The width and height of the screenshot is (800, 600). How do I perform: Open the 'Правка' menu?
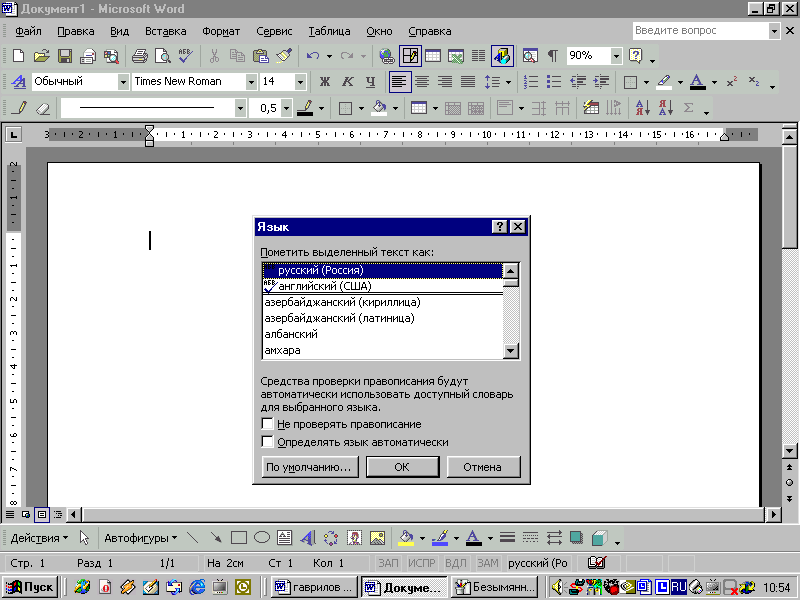click(76, 31)
